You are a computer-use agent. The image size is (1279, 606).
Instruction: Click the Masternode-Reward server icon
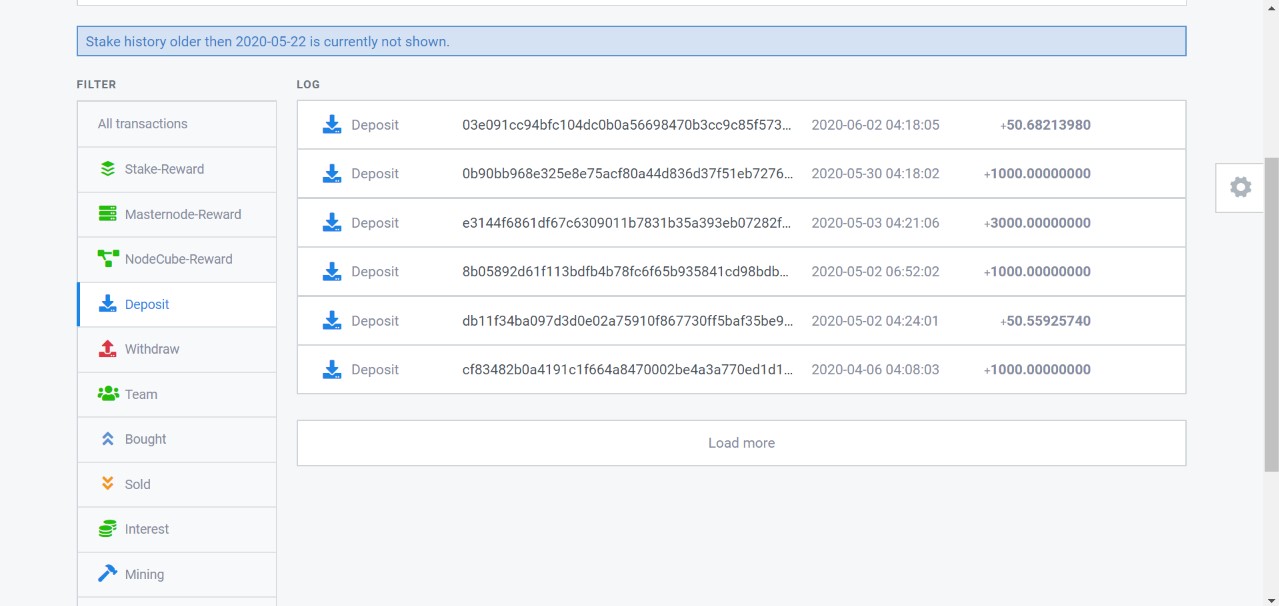click(108, 214)
